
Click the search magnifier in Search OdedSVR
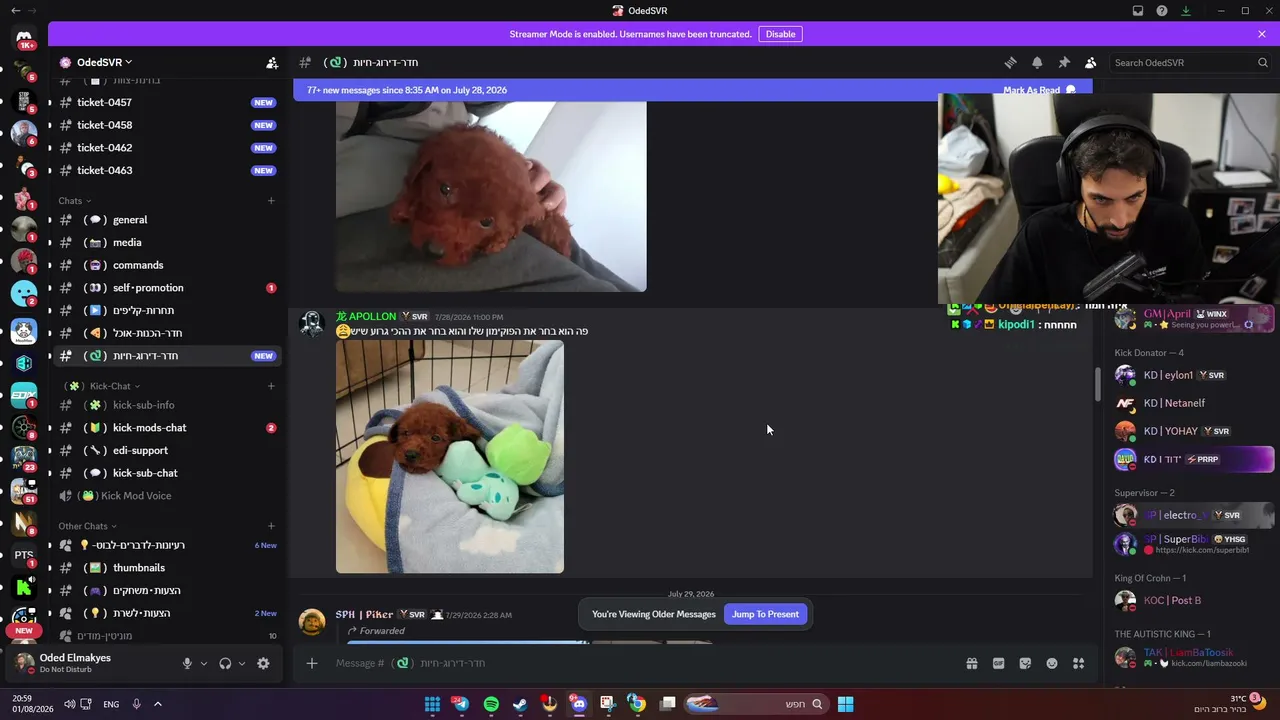tap(1263, 62)
